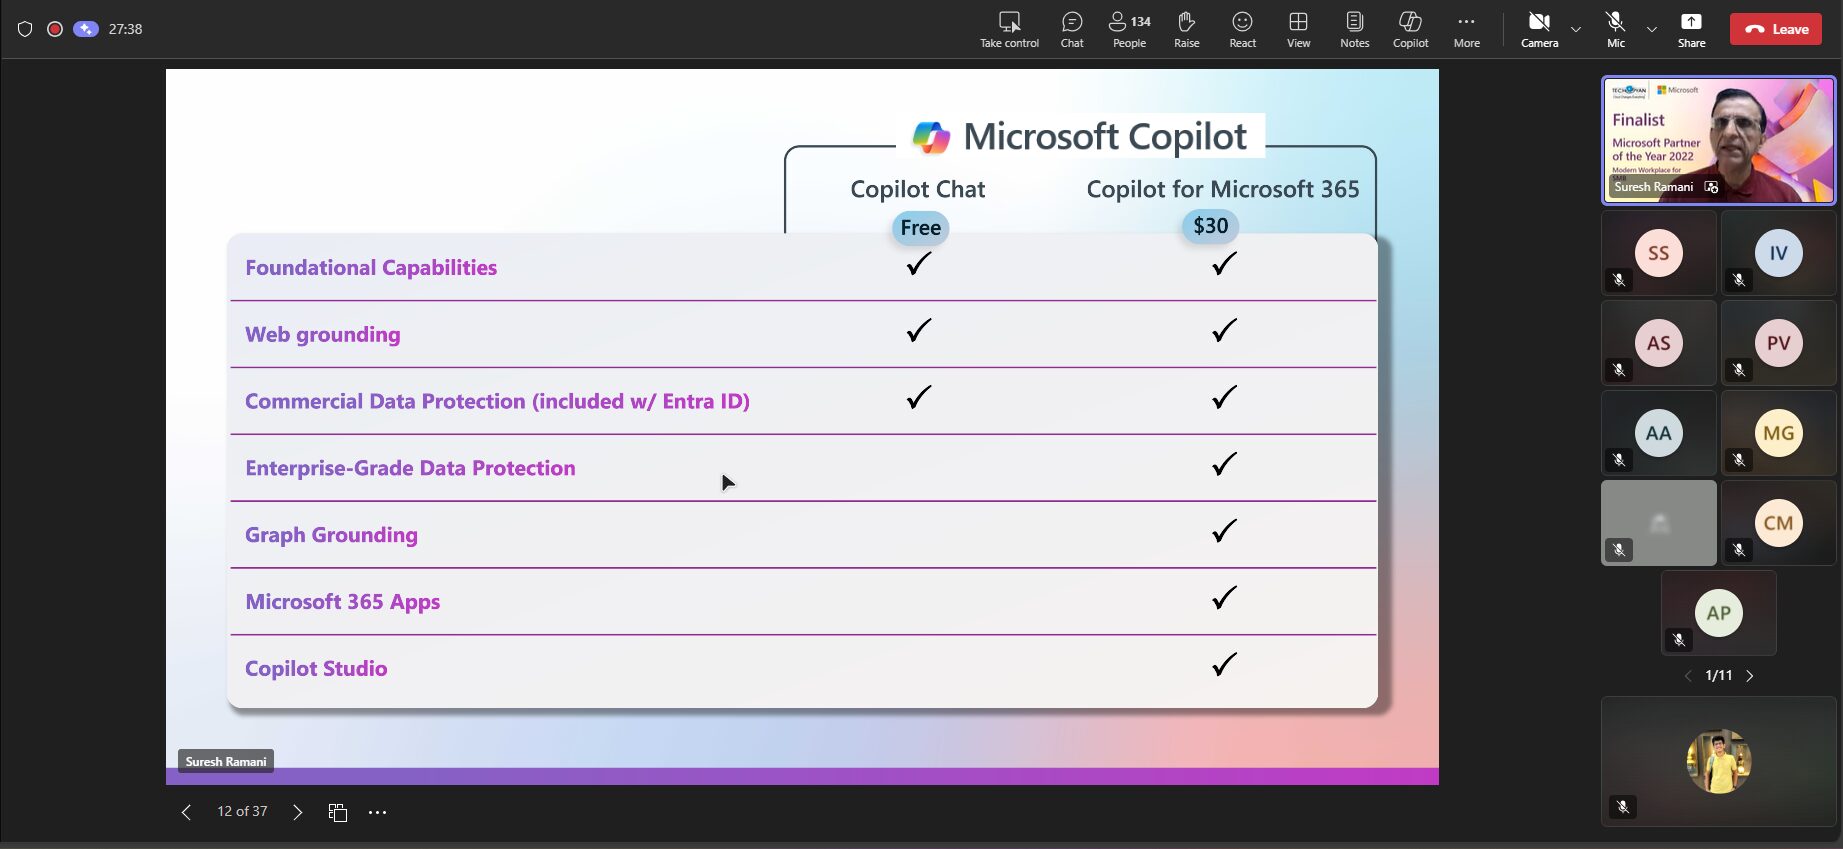Open the Chat panel

coord(1071,29)
